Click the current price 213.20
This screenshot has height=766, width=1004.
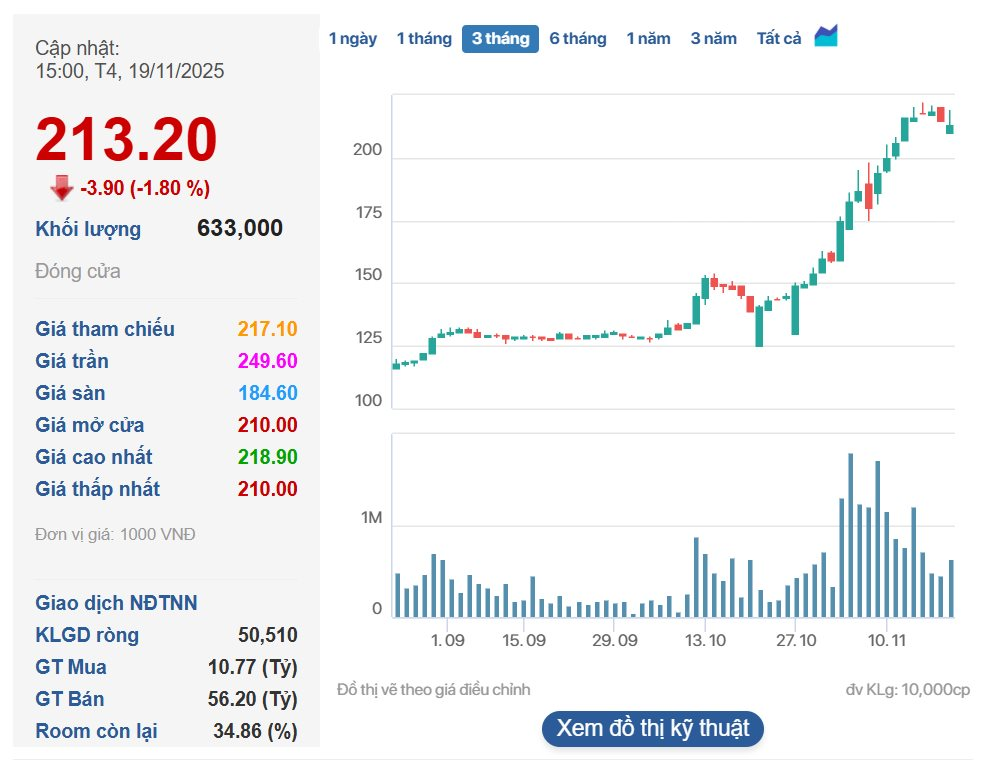pos(126,140)
